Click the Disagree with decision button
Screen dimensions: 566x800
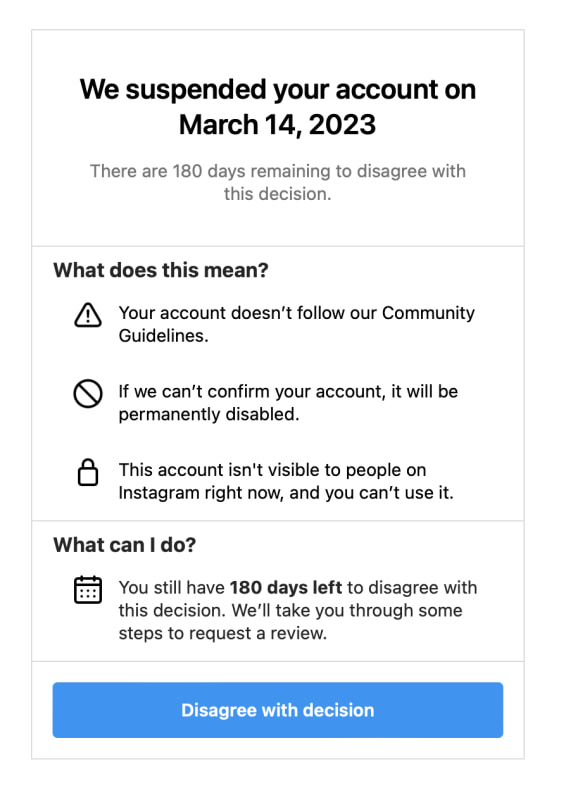pyautogui.click(x=278, y=710)
